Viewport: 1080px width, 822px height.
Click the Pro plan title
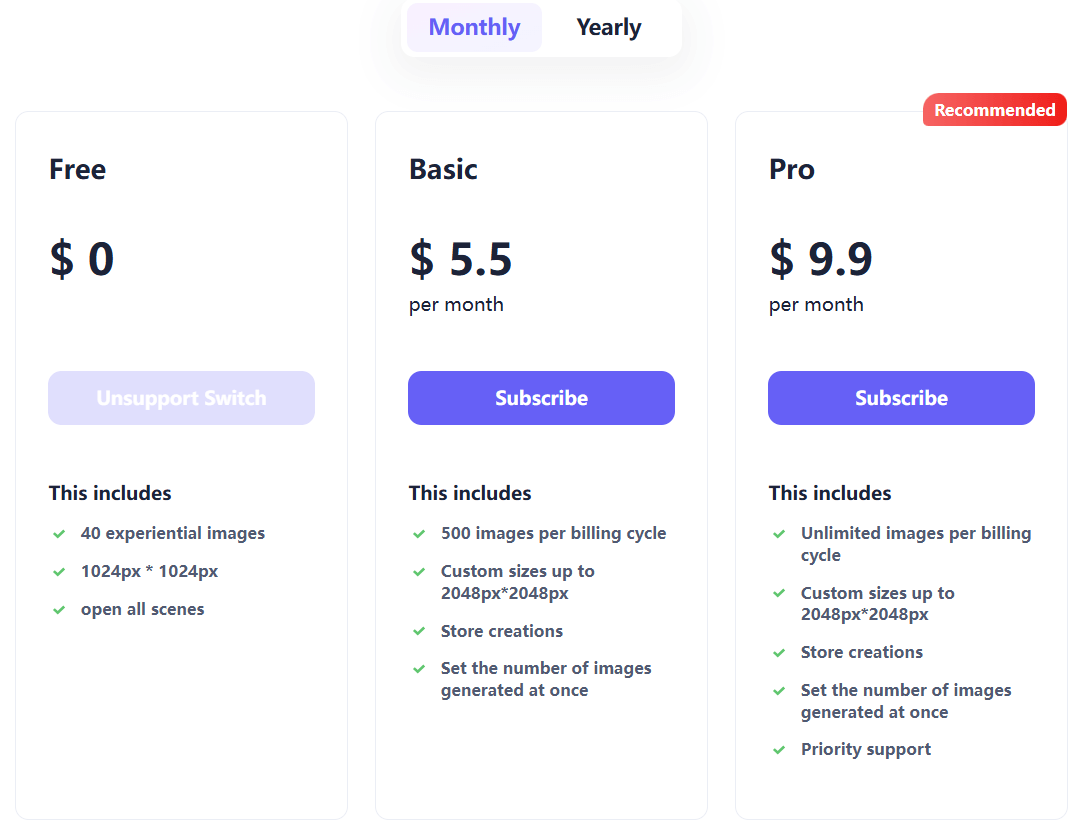pyautogui.click(x=791, y=169)
